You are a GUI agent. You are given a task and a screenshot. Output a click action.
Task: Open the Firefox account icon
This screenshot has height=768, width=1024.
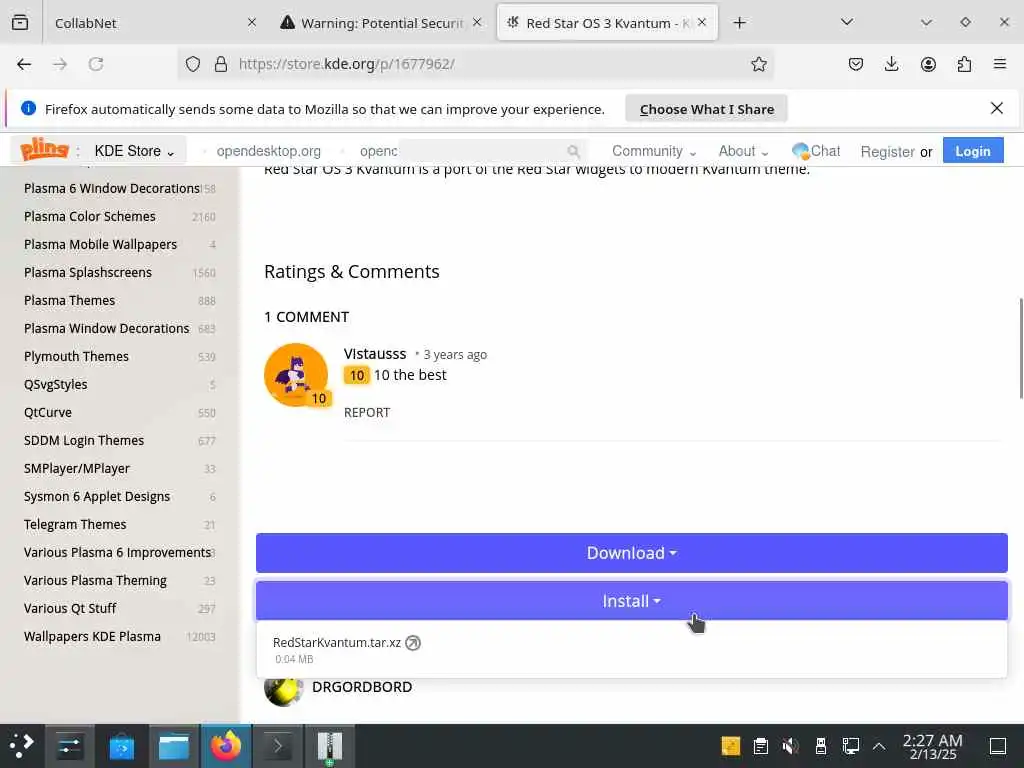(x=928, y=64)
